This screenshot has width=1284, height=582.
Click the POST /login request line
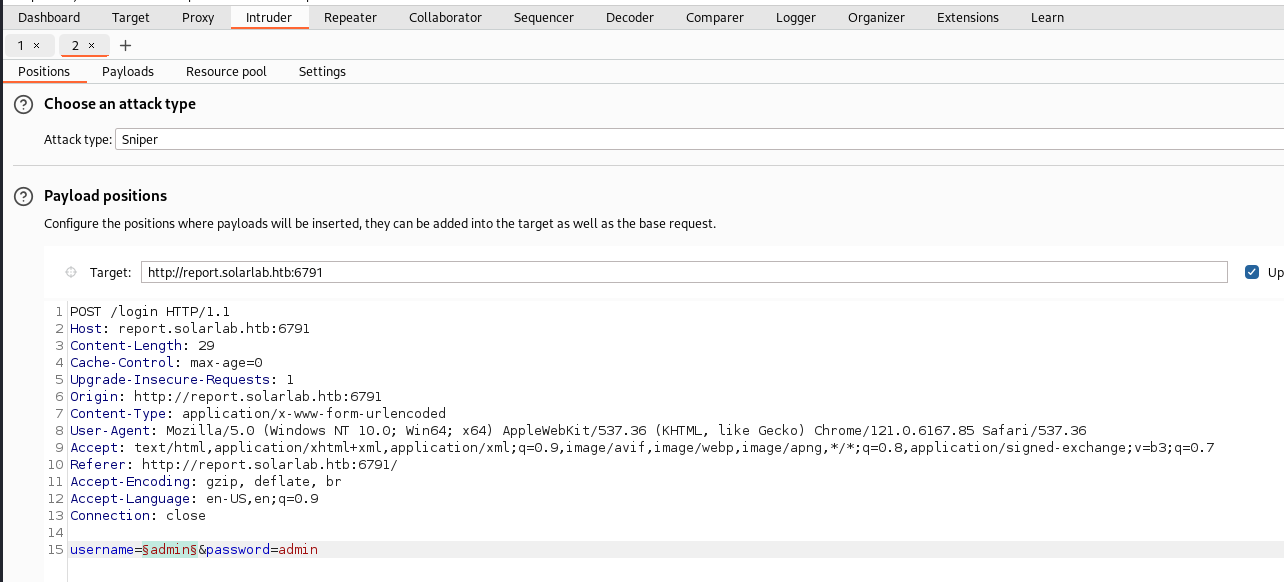click(x=149, y=312)
